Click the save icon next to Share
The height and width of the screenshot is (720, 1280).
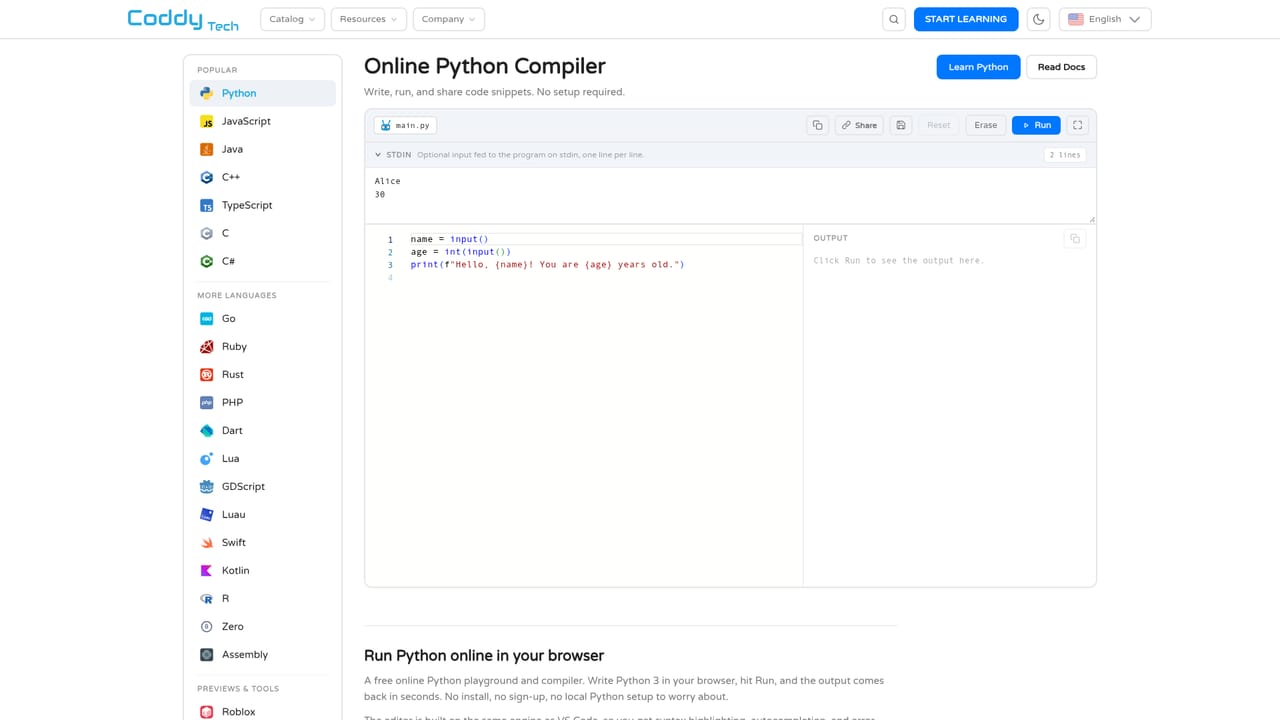(x=900, y=125)
